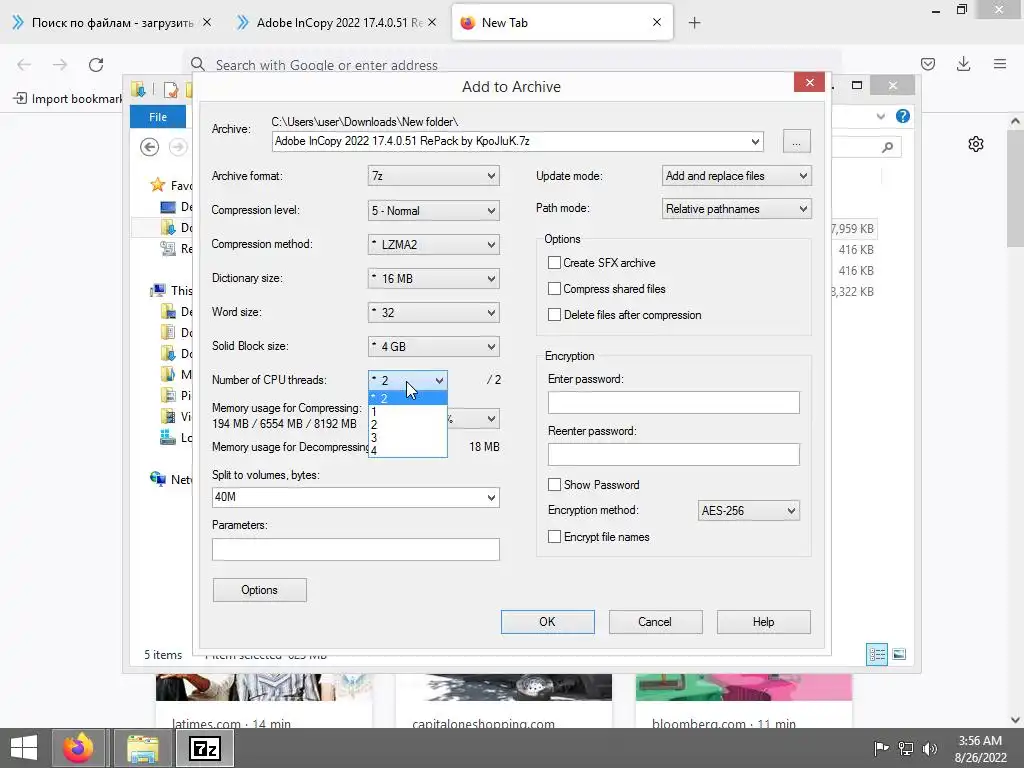
Task: Reload the Firefox page
Action: coord(96,65)
